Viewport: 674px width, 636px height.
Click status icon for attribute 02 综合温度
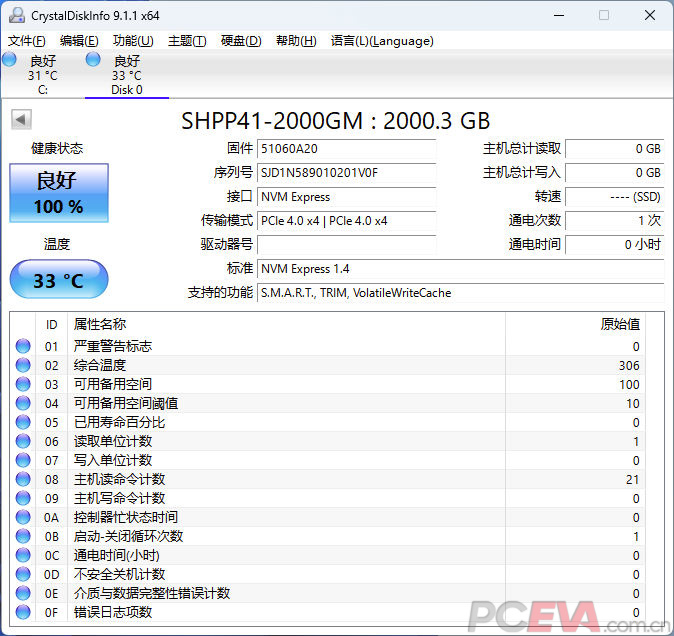[x=23, y=366]
